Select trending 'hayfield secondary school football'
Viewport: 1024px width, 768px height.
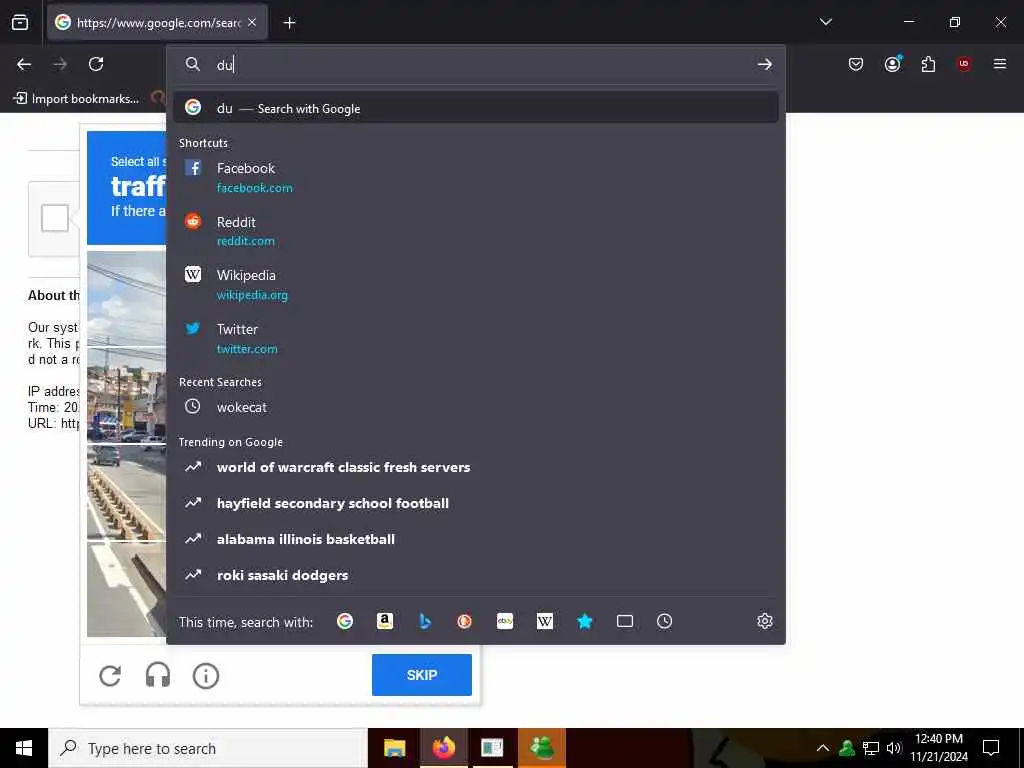tap(475, 503)
